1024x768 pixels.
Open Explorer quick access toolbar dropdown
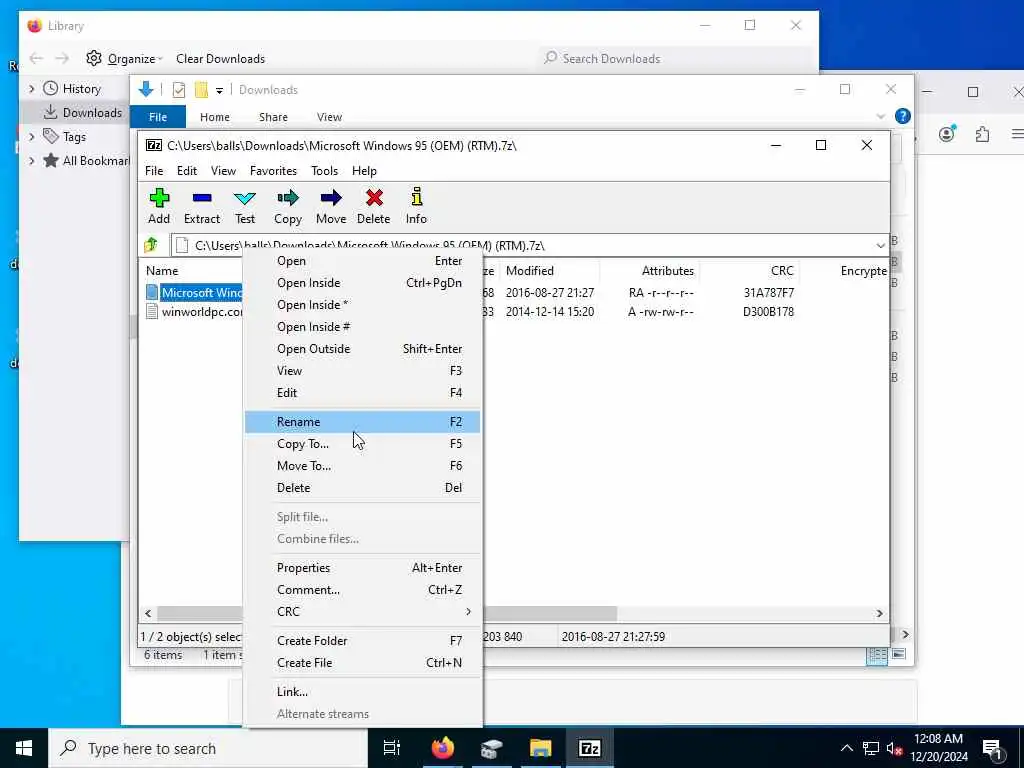point(219,90)
